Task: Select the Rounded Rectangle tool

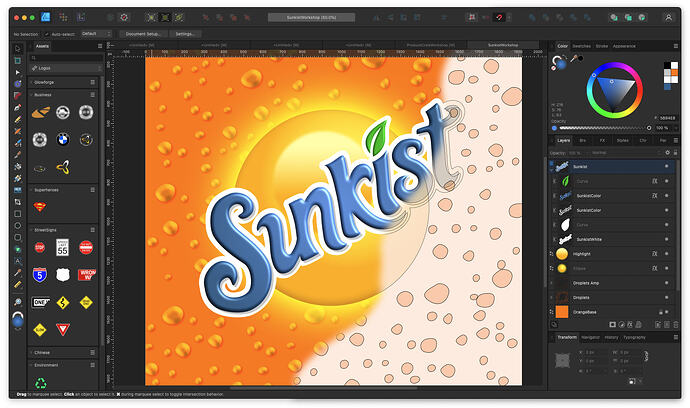Action: tap(18, 237)
